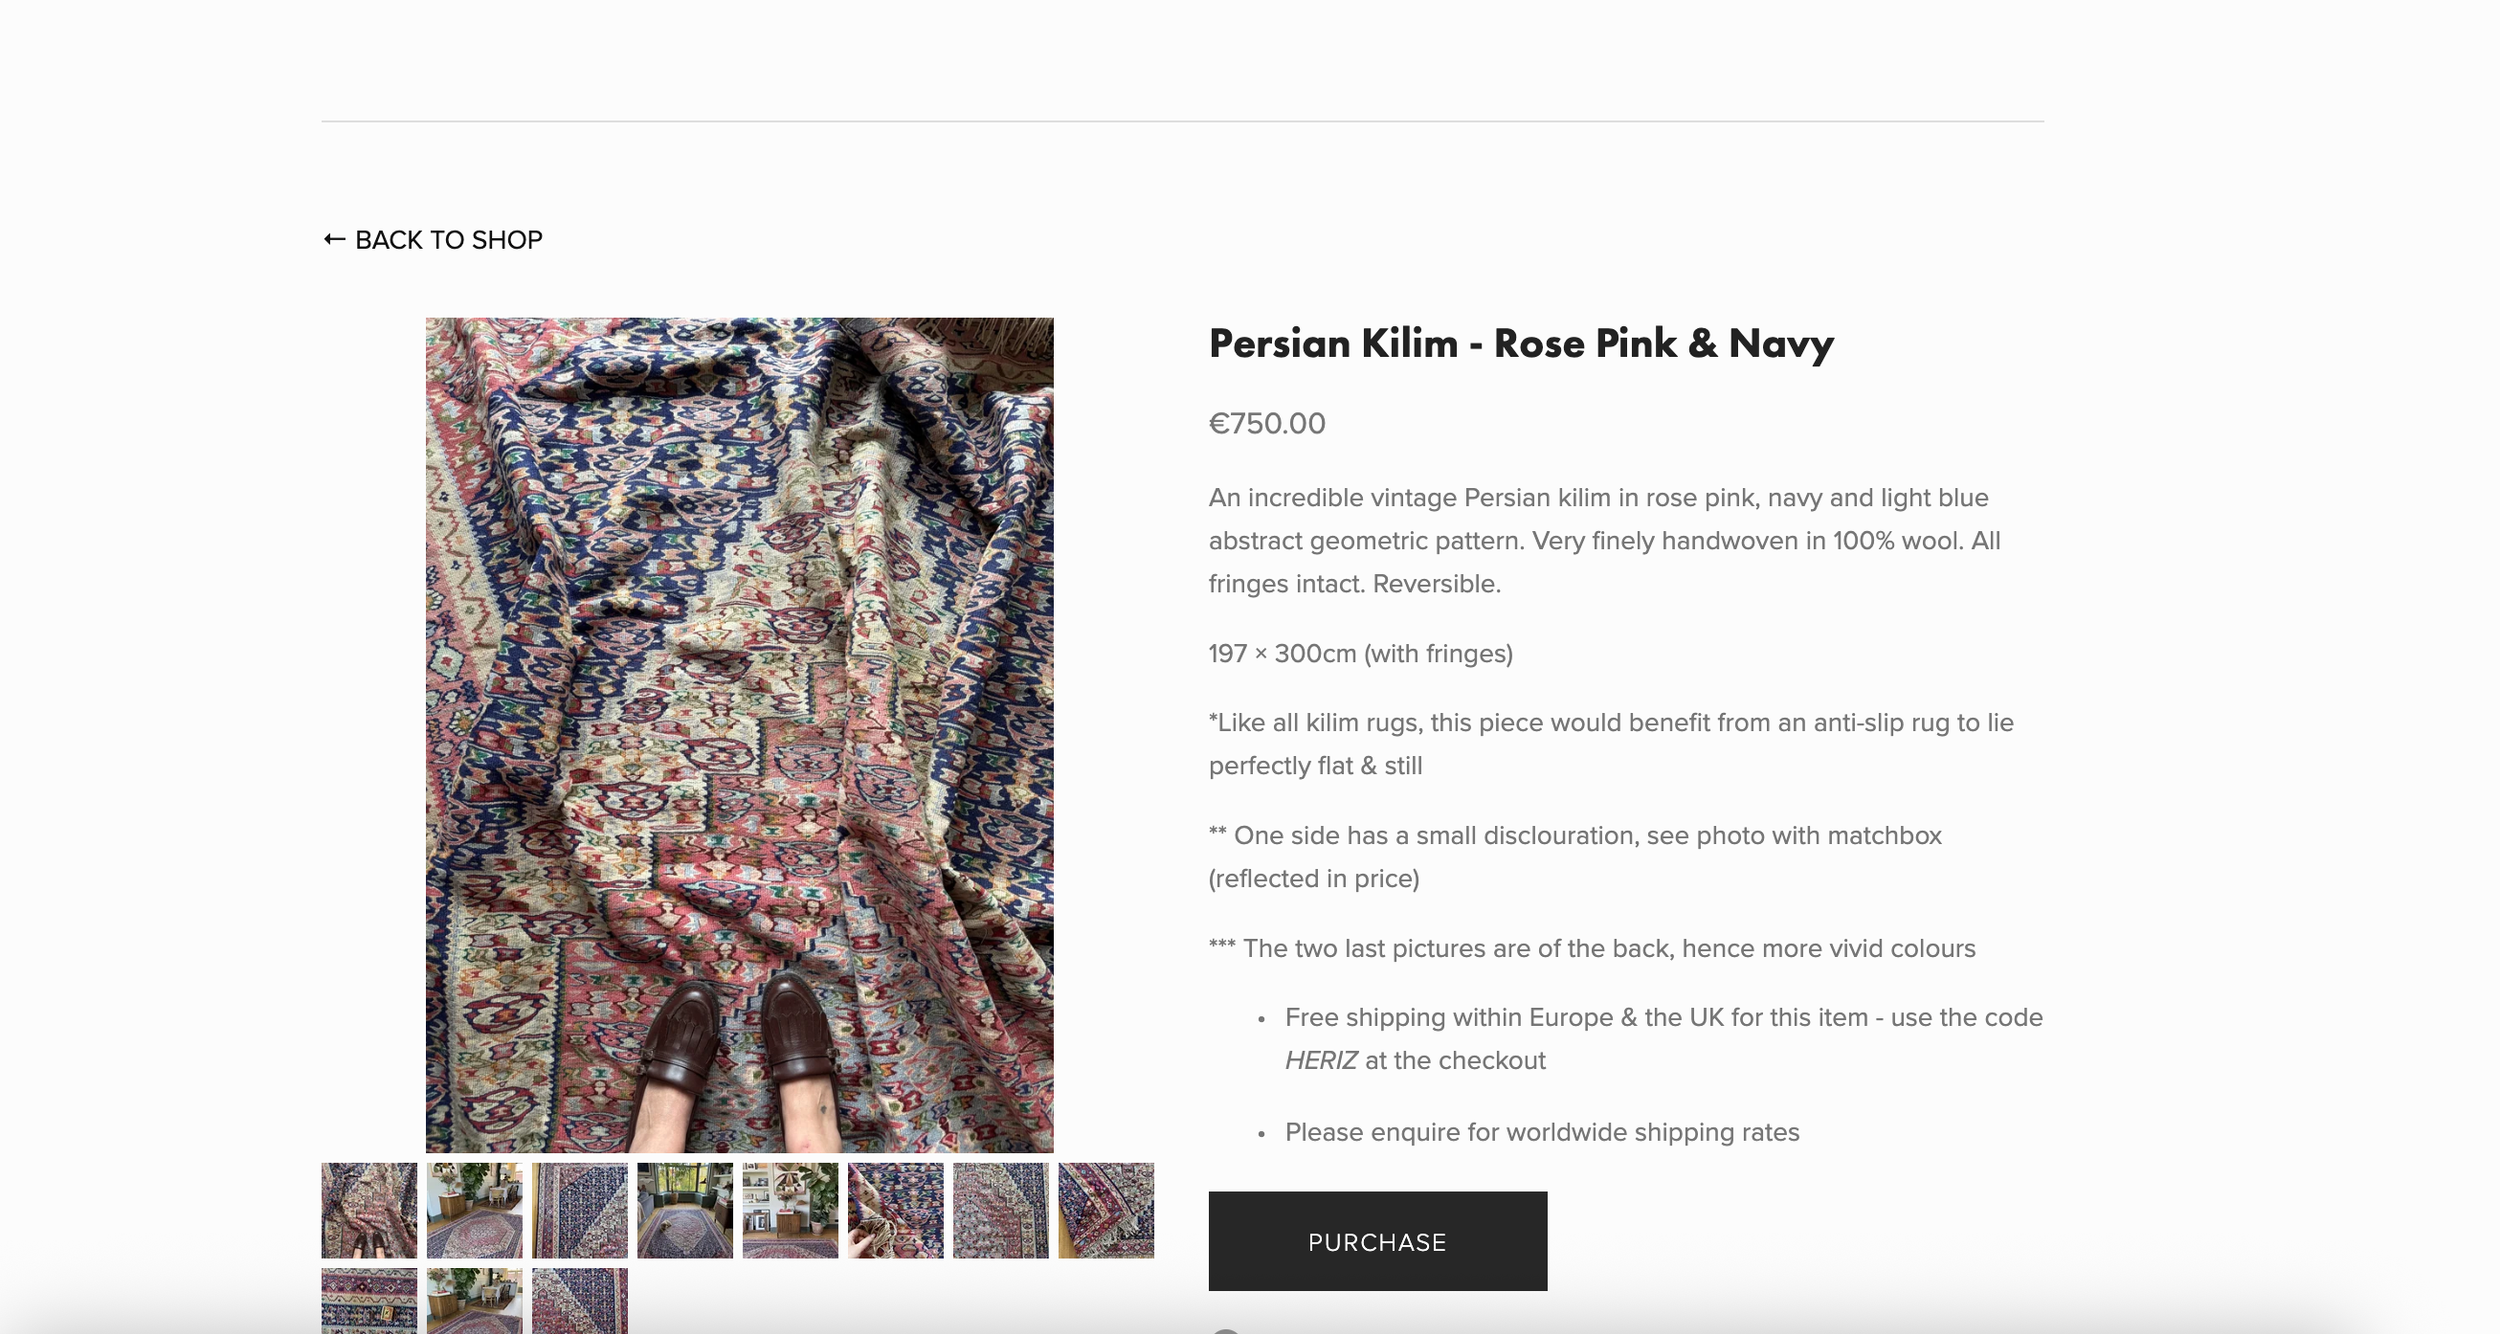2500x1334 pixels.
Task: Go back via the BACK TO SHOP link
Action: (433, 240)
